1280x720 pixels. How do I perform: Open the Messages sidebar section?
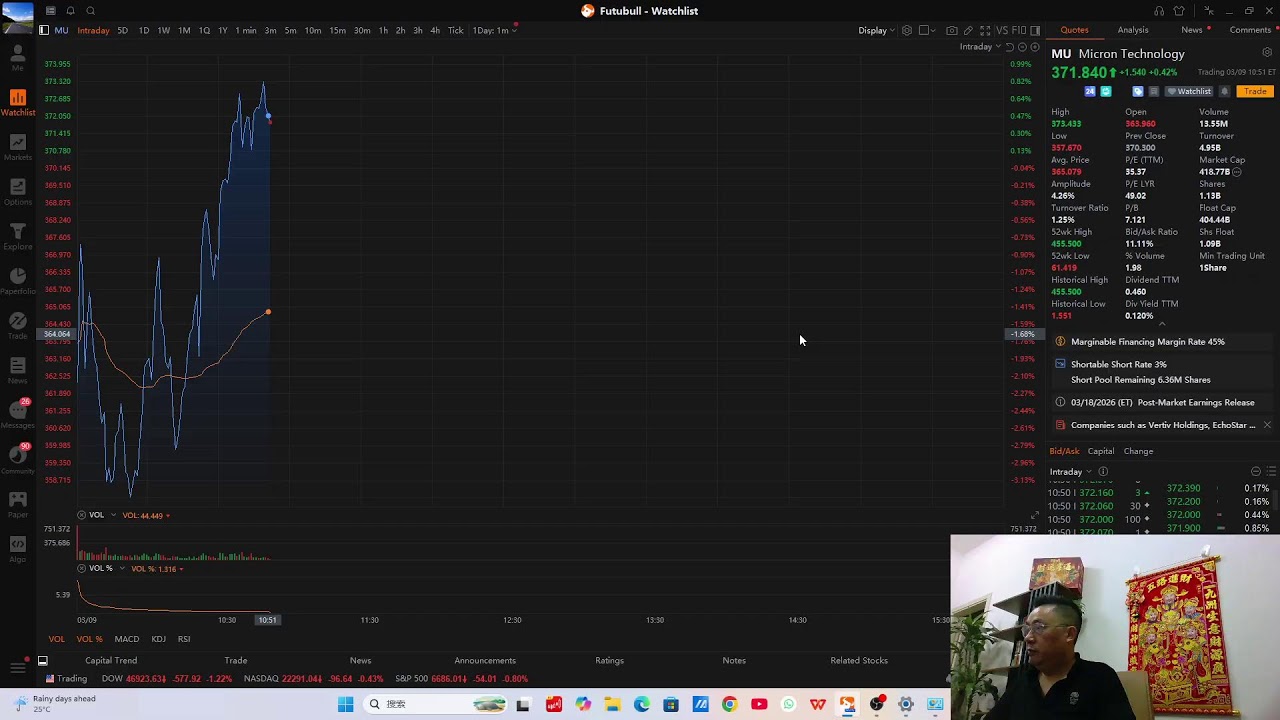tap(17, 414)
